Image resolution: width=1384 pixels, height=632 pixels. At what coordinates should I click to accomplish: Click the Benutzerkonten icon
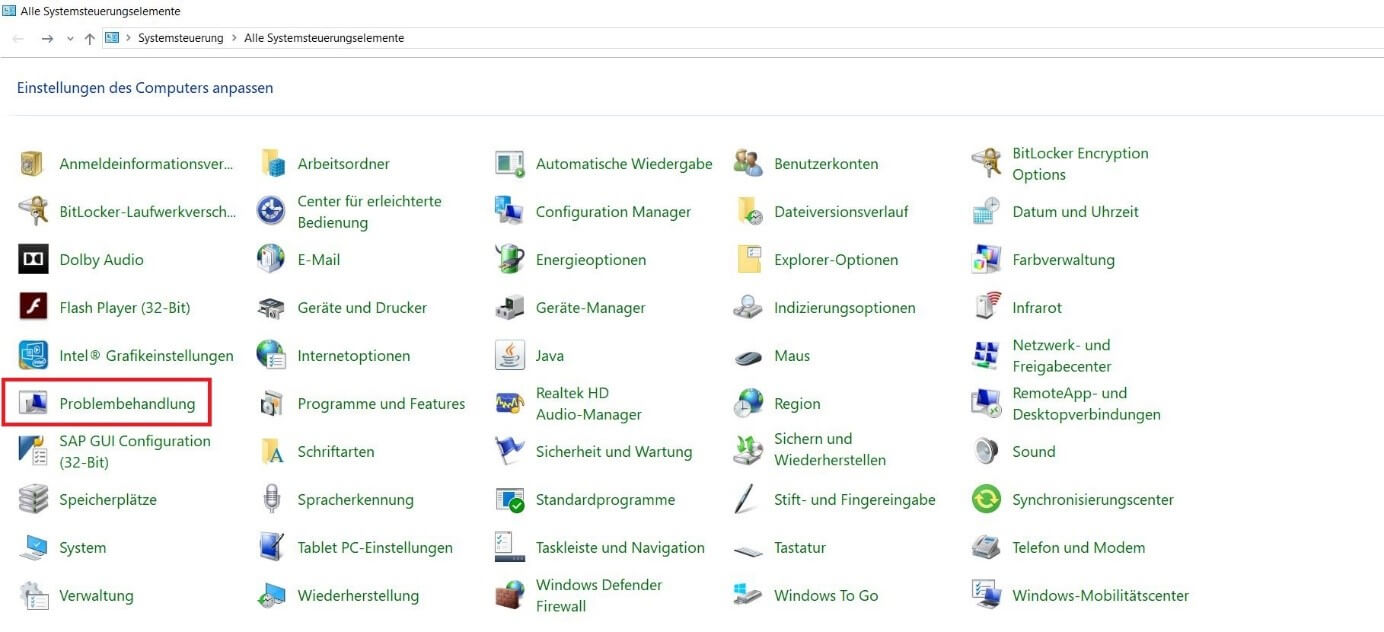[x=748, y=163]
